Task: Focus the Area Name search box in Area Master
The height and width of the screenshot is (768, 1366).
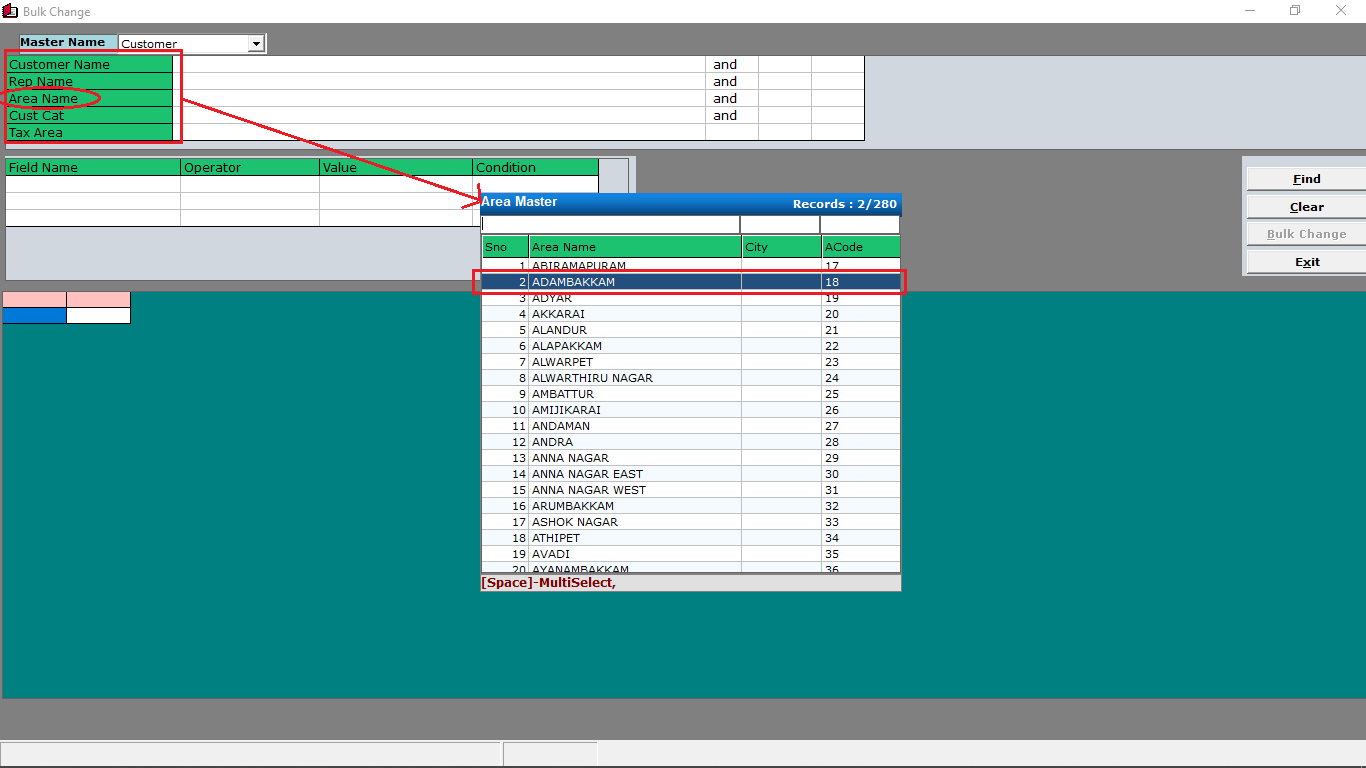Action: point(610,225)
